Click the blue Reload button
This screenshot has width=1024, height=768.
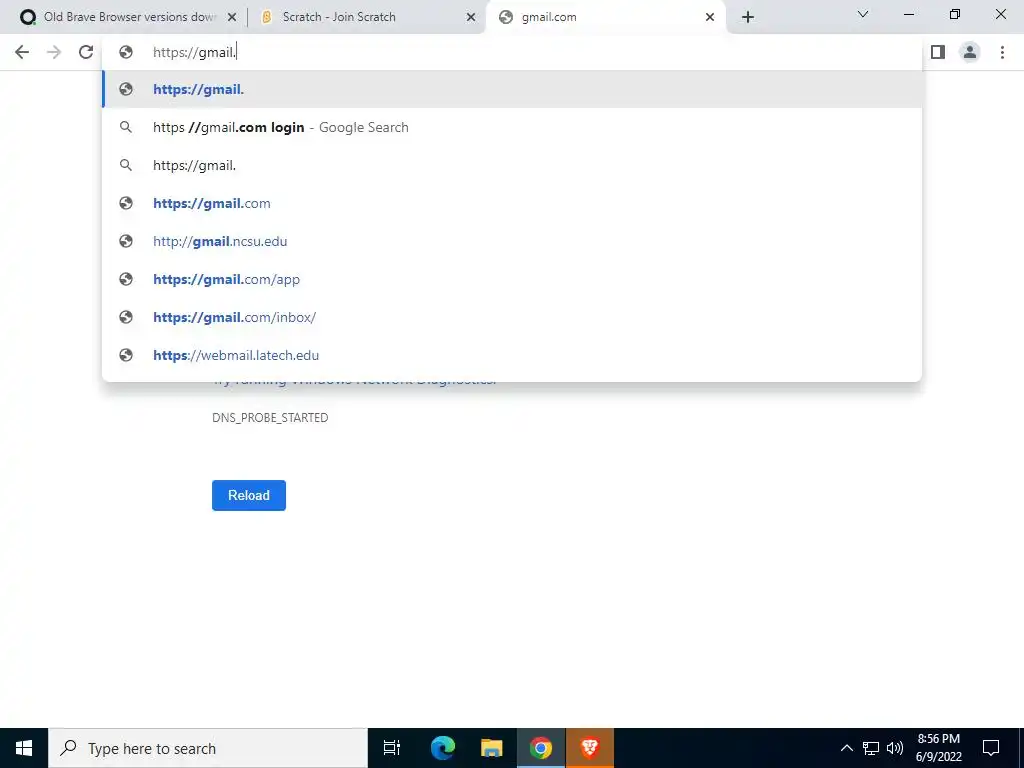[249, 495]
